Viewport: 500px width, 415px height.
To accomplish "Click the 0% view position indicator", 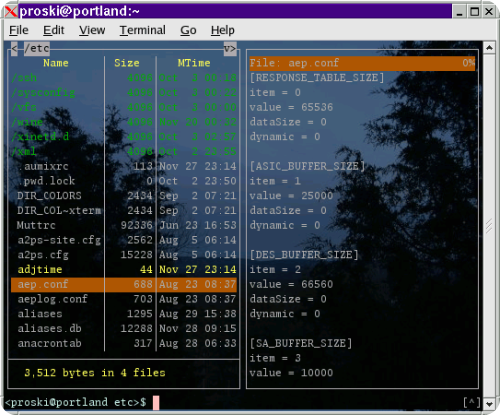I will [x=468, y=63].
